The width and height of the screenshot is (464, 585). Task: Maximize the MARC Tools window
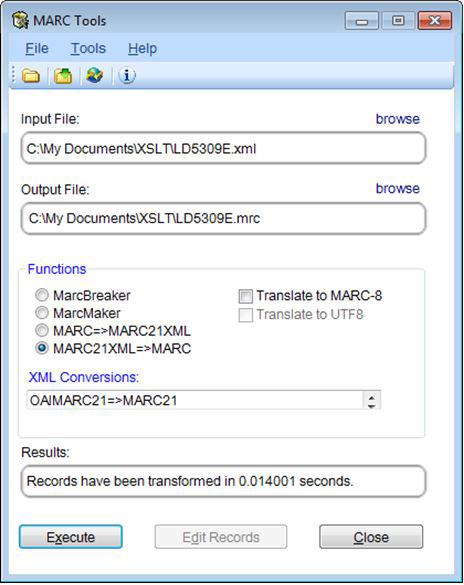click(398, 21)
